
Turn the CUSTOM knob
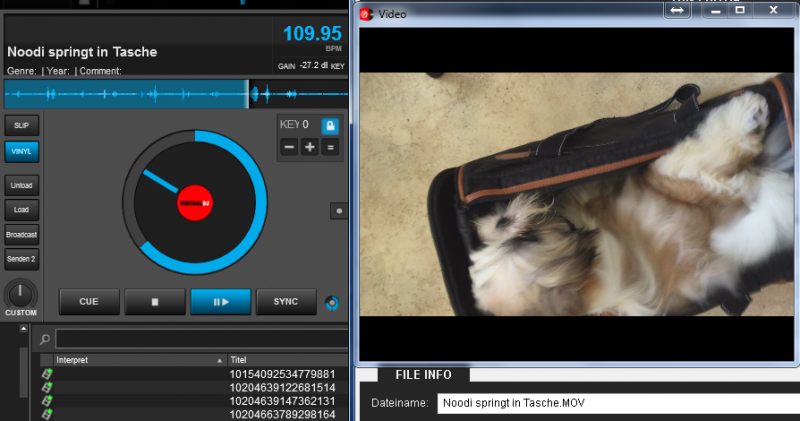click(20, 294)
